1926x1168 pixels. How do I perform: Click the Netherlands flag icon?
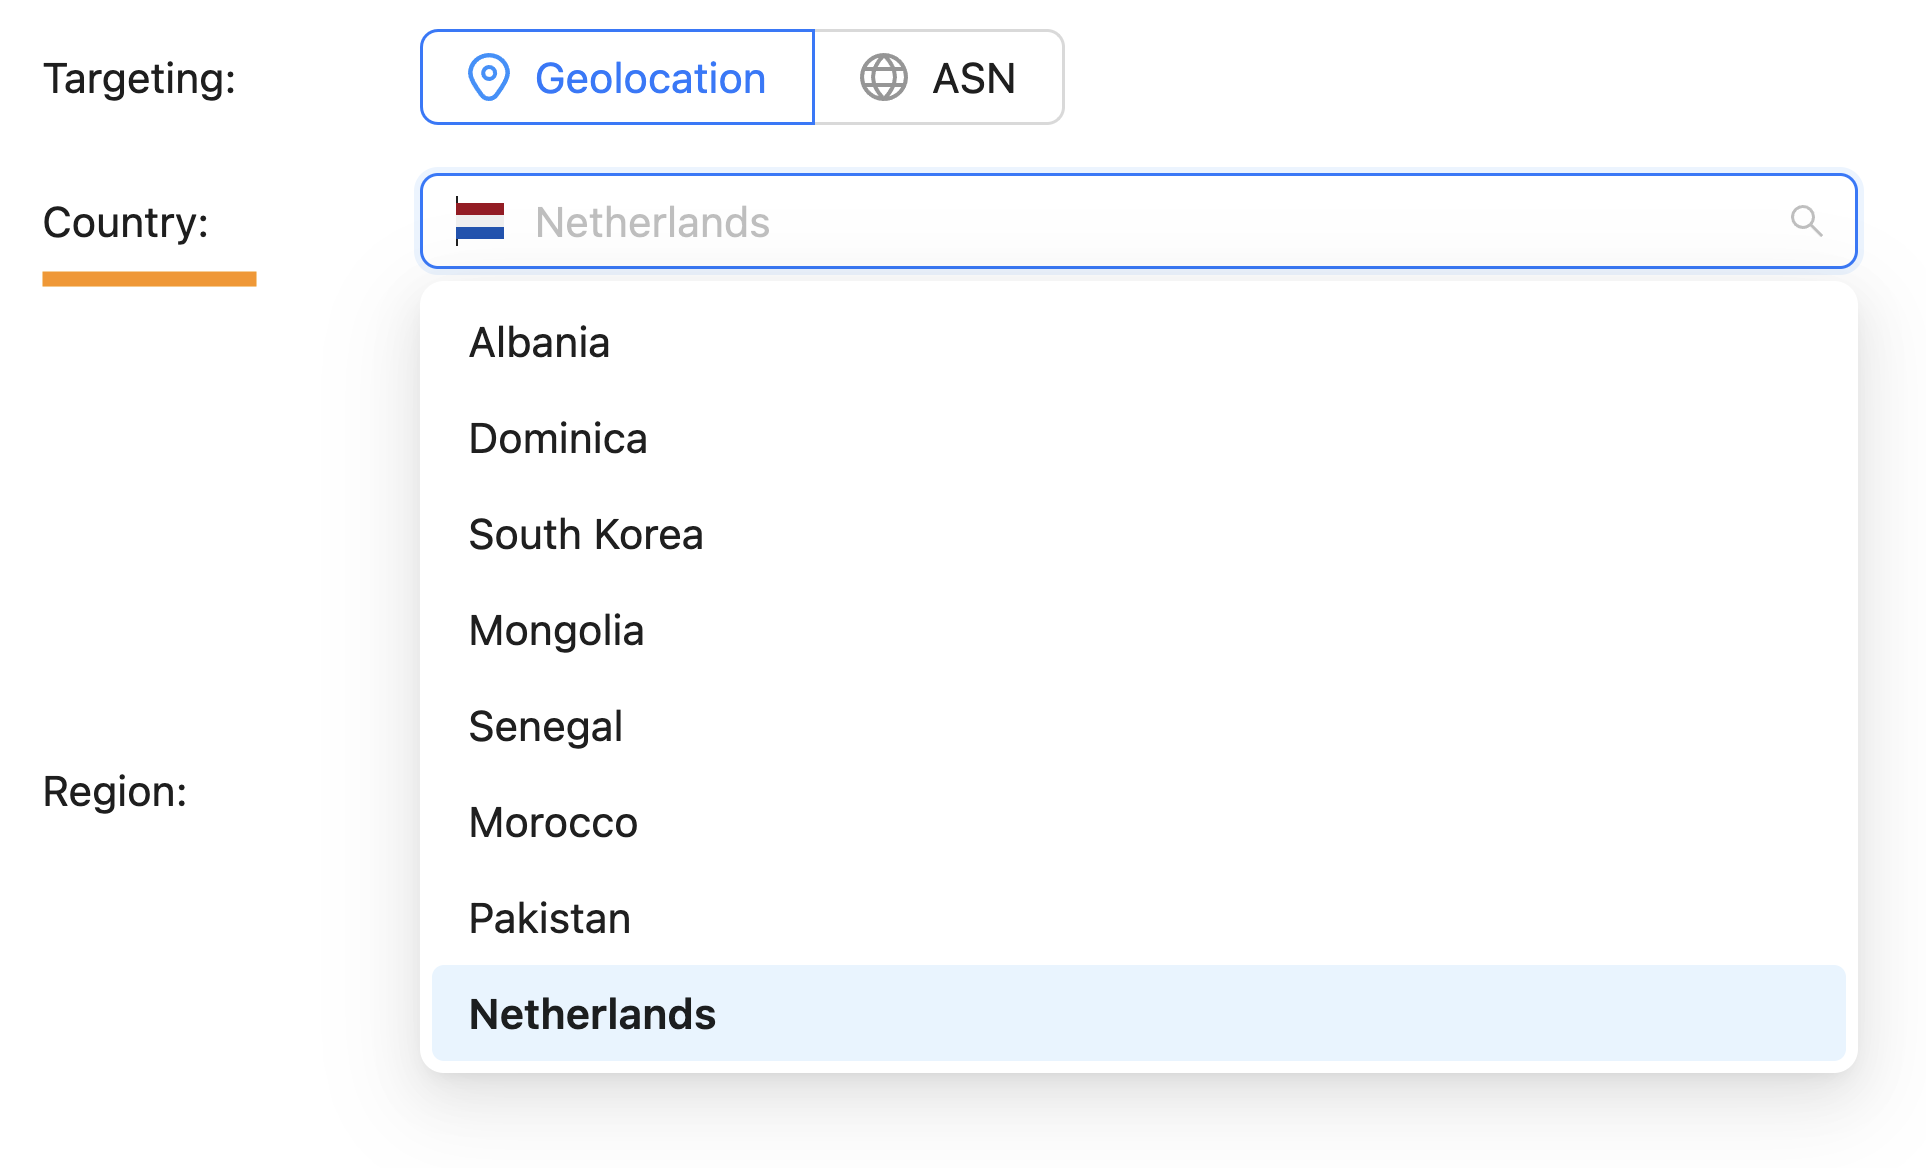480,221
